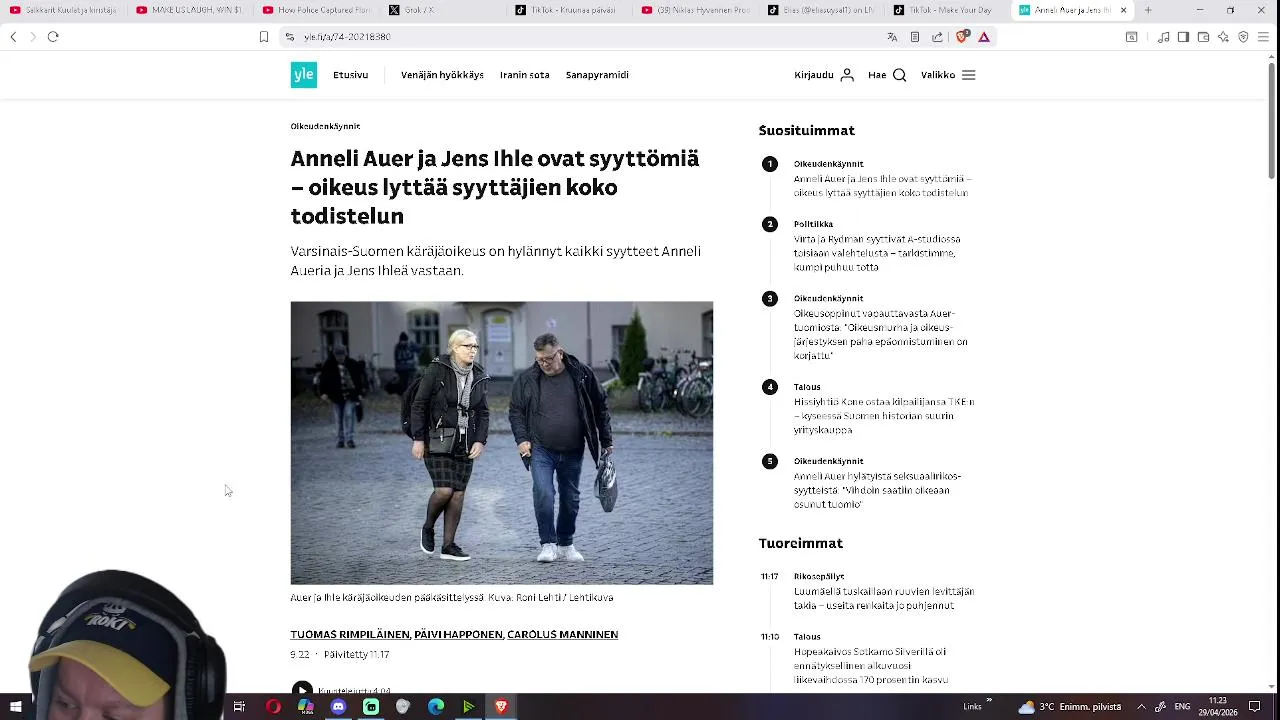The image size is (1280, 720).
Task: Open weather widget showing 3°C
Action: (x=1070, y=707)
